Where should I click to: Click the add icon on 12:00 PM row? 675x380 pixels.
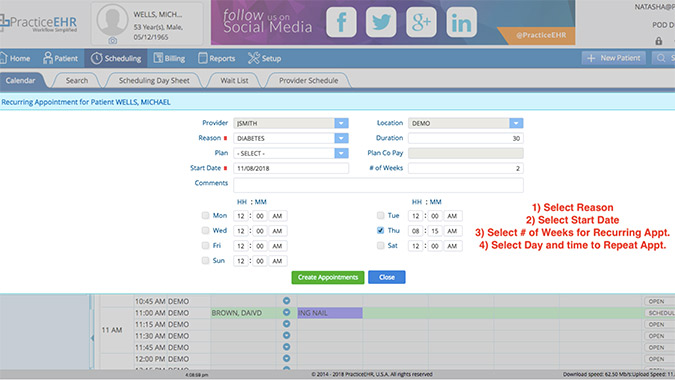click(x=286, y=358)
